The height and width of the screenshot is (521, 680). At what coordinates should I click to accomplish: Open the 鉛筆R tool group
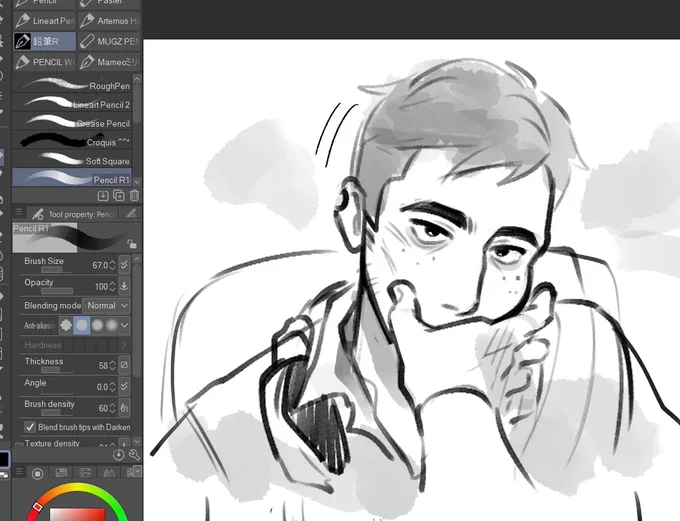coord(44,41)
